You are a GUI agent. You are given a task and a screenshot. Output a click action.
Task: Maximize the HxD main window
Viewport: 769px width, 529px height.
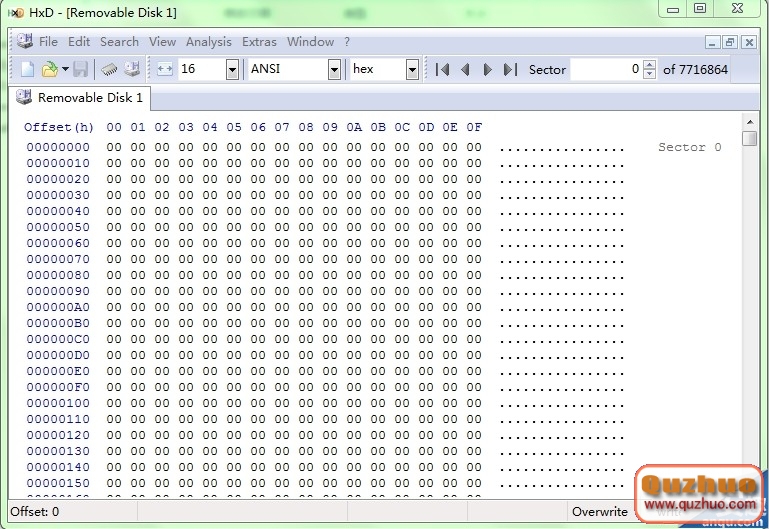click(700, 8)
